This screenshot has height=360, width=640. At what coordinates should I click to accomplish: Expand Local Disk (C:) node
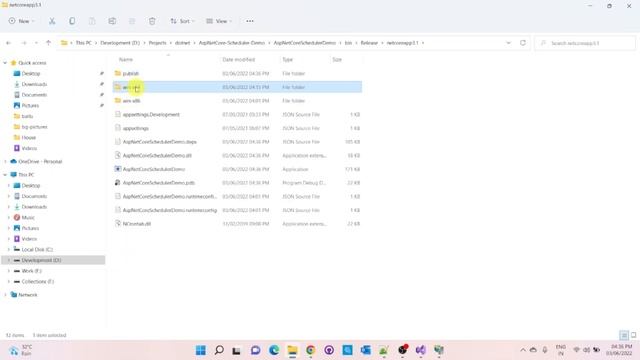9,249
